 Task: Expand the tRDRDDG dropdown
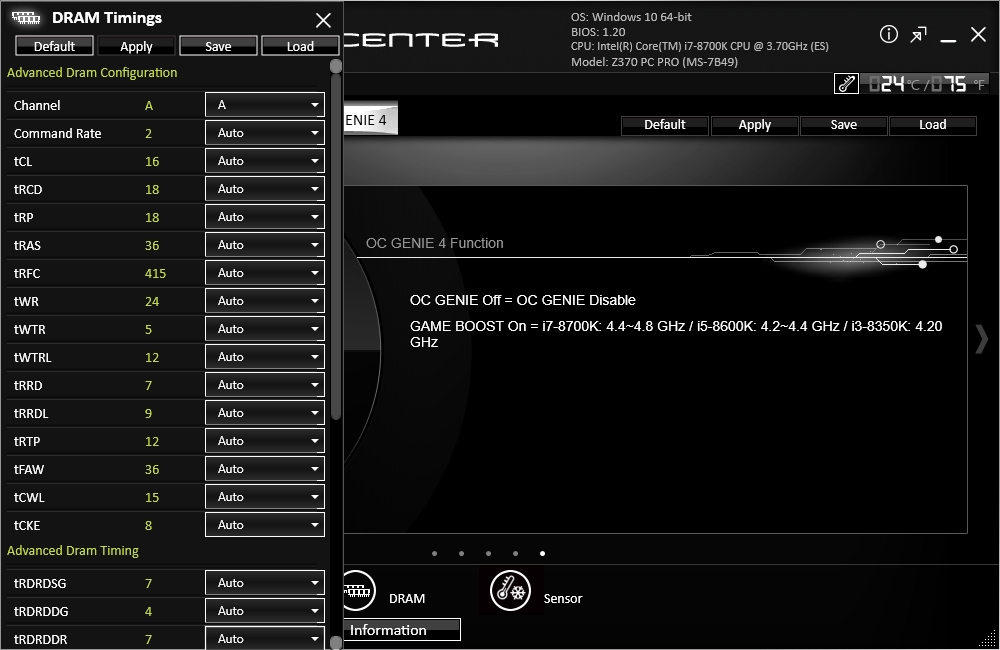pos(265,611)
